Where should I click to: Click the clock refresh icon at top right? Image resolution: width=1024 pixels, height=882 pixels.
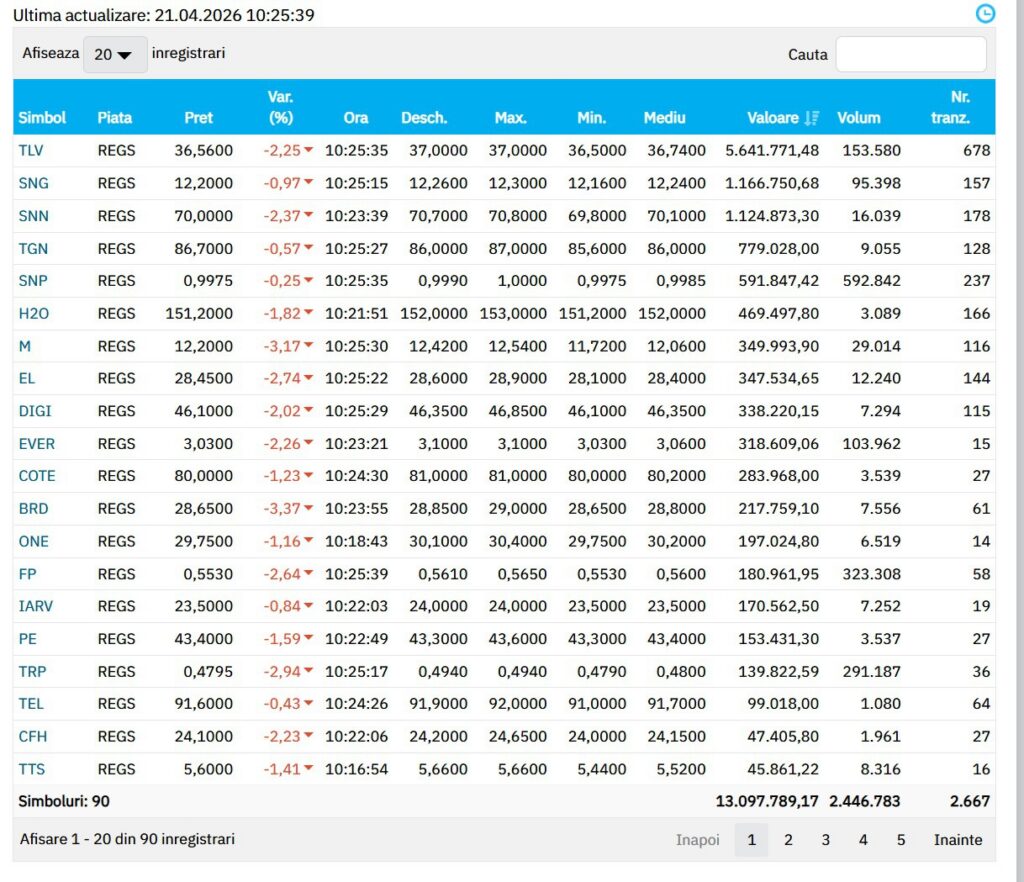pyautogui.click(x=985, y=14)
